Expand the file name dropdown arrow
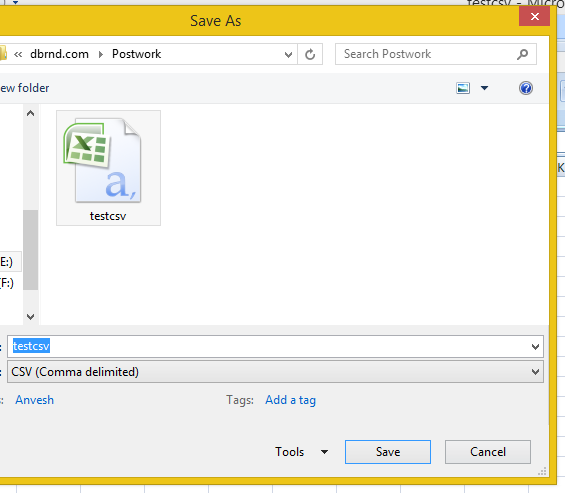Image resolution: width=565 pixels, height=493 pixels. 535,347
